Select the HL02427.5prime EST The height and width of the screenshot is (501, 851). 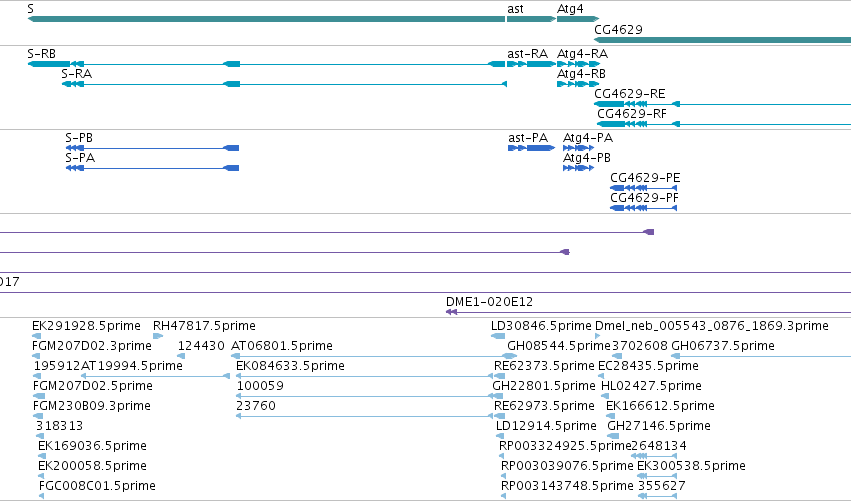pos(606,396)
